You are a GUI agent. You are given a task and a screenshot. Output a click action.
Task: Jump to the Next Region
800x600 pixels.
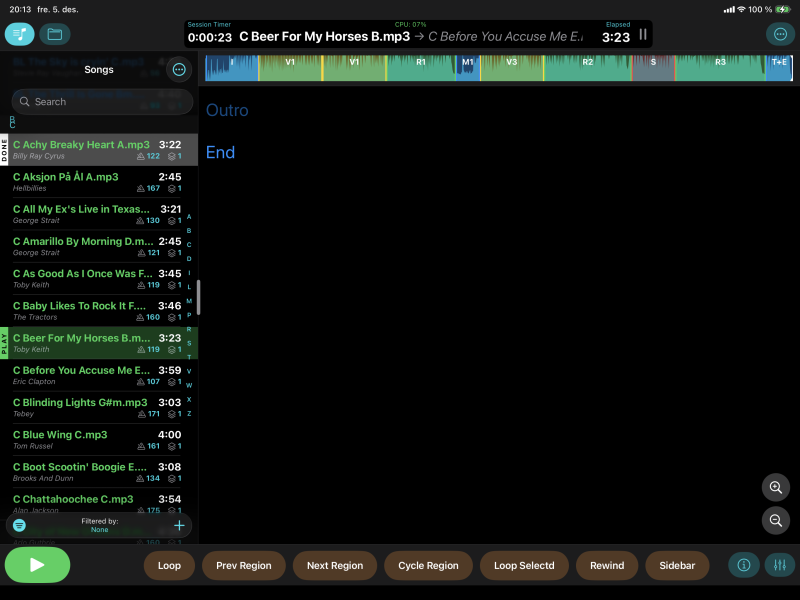pos(334,565)
